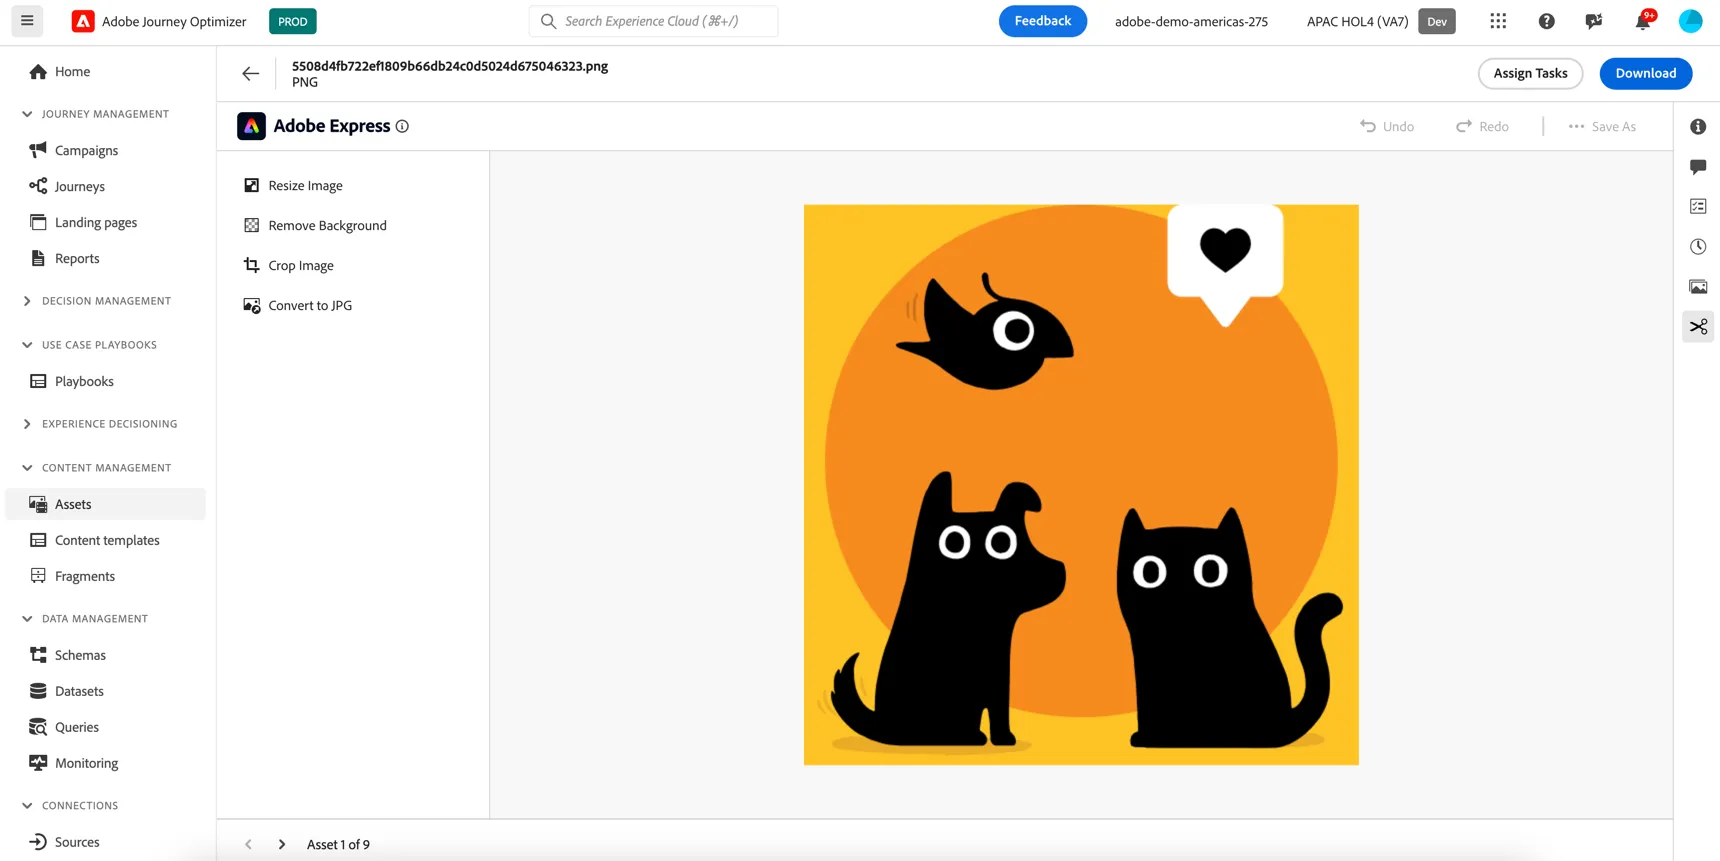Collapse the Data Management section

27,619
